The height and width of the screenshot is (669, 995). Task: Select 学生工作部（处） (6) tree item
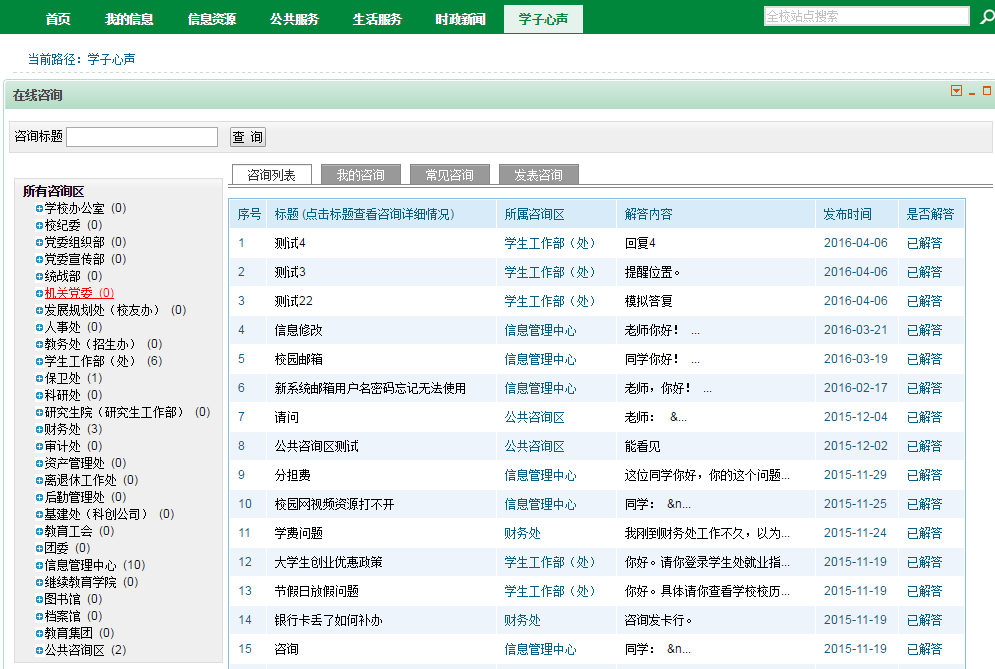[103, 361]
